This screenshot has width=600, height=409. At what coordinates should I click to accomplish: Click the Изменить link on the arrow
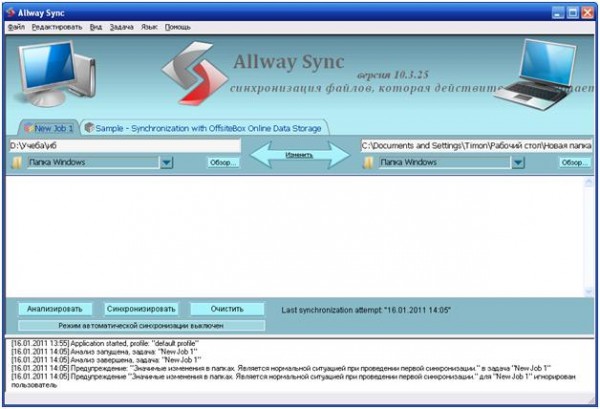tap(299, 155)
